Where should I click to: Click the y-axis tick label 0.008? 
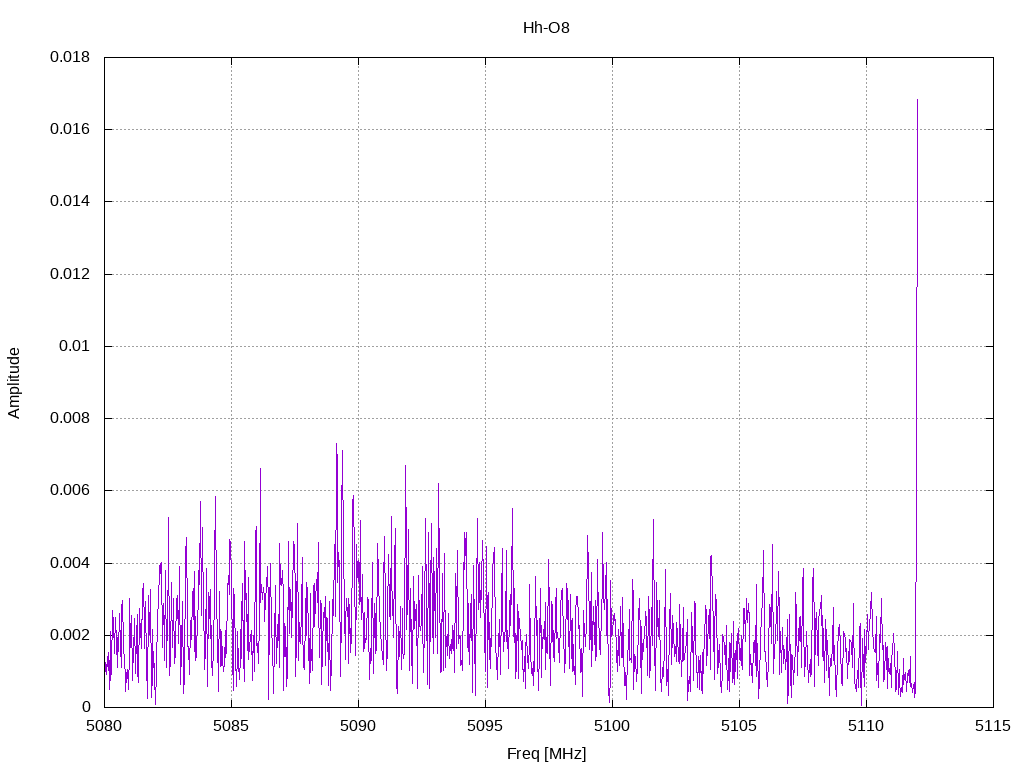click(70, 418)
